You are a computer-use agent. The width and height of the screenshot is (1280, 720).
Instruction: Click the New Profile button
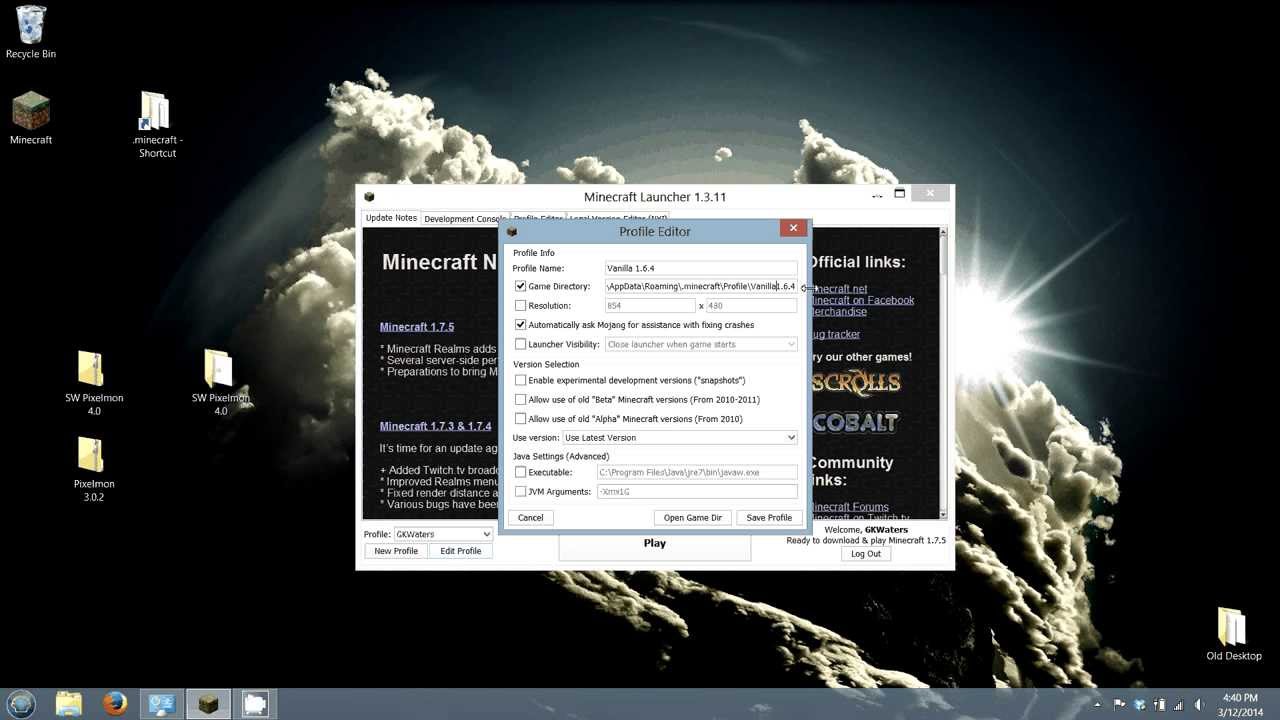point(396,551)
